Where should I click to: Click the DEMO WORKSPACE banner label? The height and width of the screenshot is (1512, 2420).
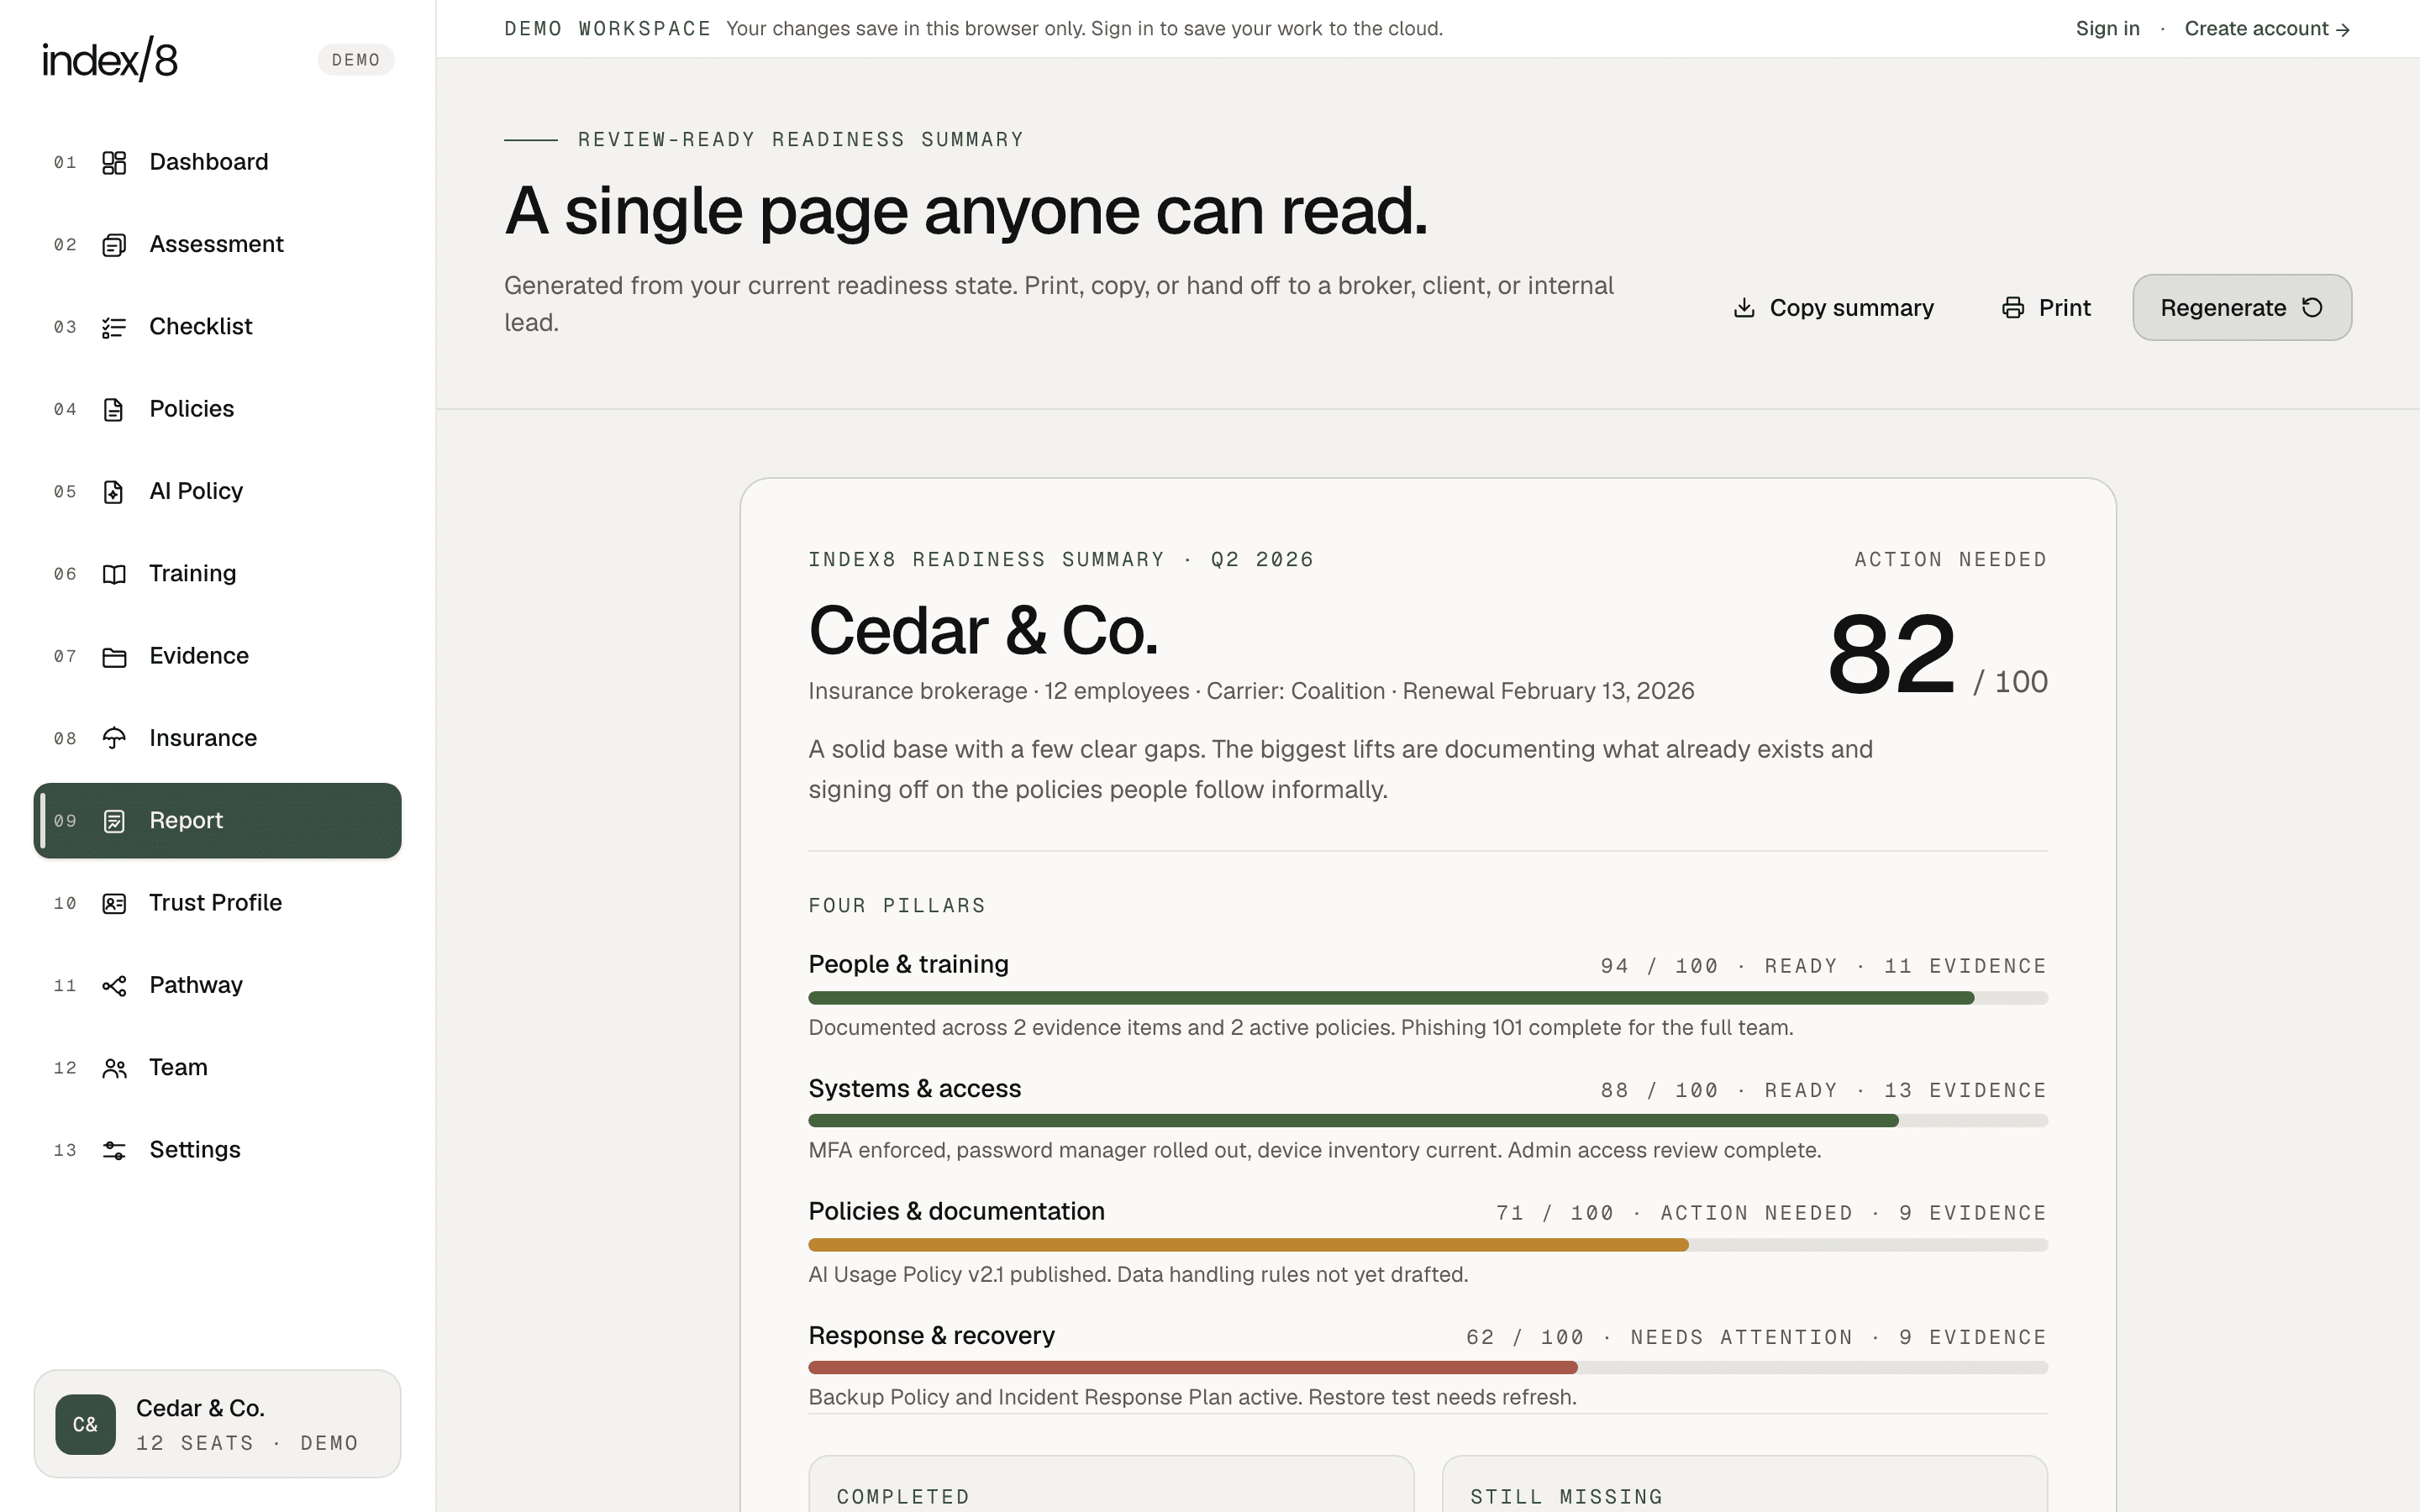point(607,29)
